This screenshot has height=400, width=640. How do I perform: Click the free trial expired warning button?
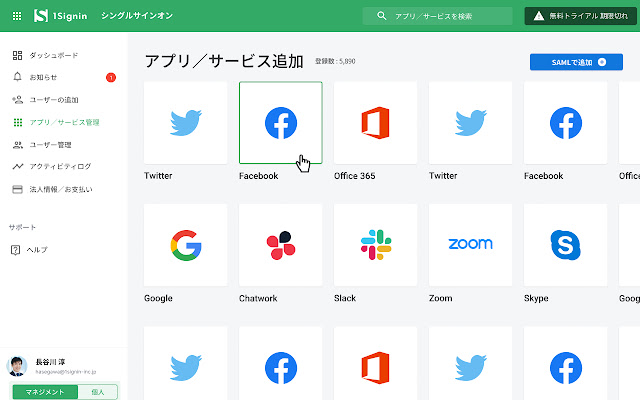(580, 16)
